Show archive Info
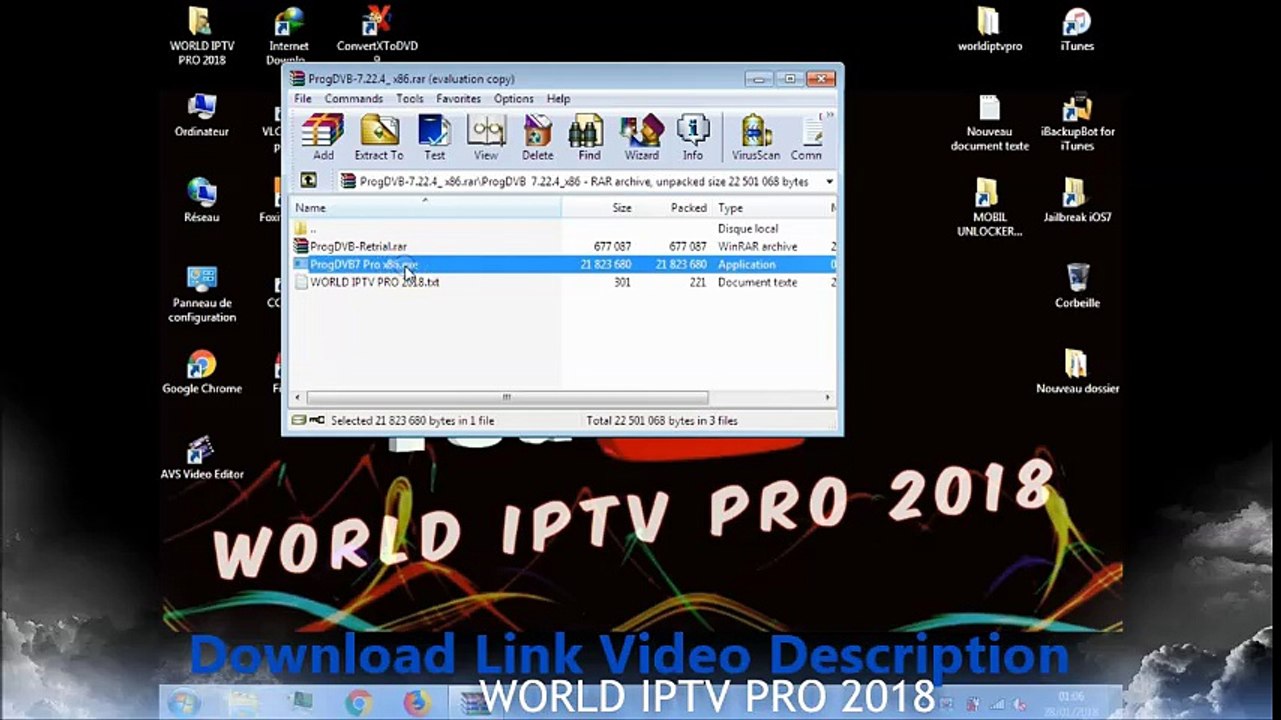The width and height of the screenshot is (1281, 720). click(x=693, y=137)
